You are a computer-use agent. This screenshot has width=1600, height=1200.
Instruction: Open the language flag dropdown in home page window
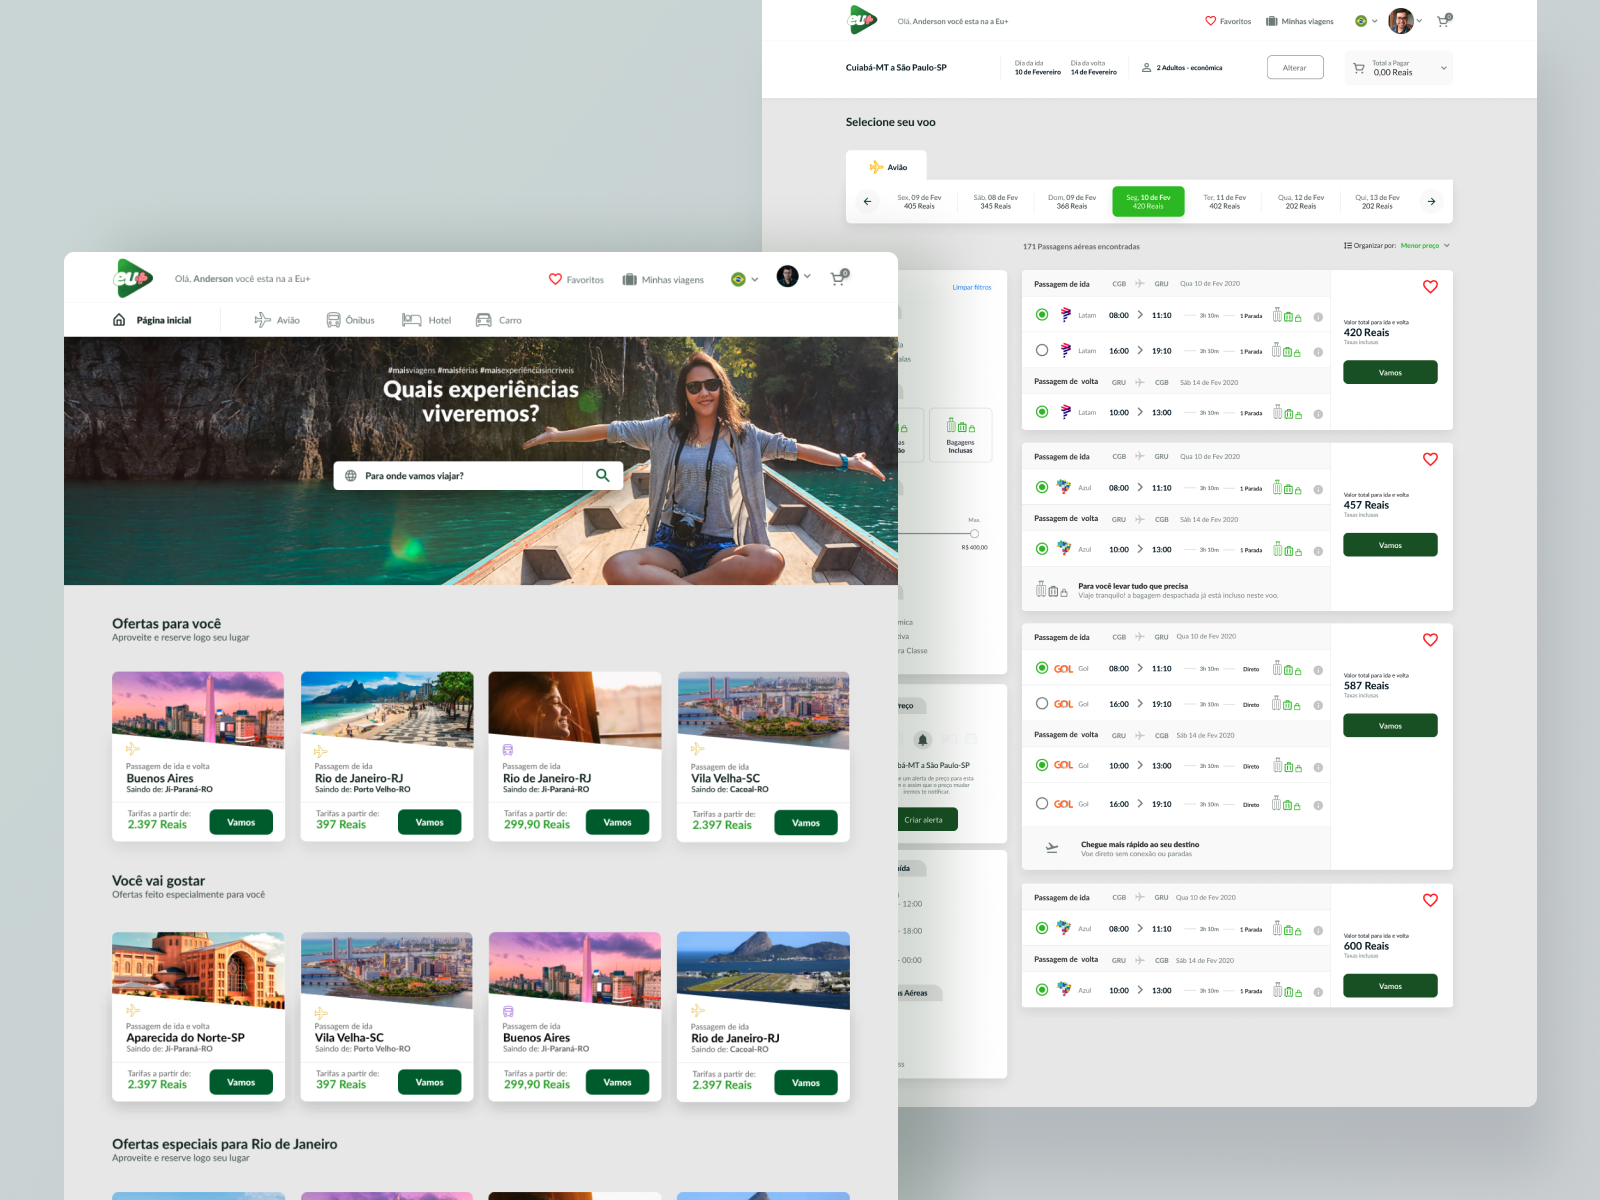pyautogui.click(x=745, y=279)
